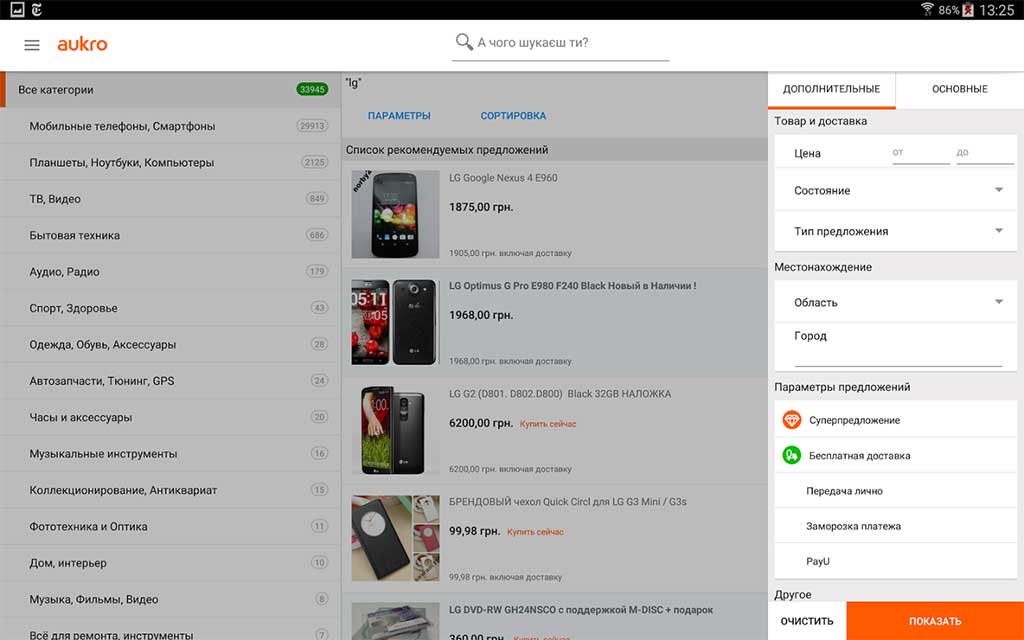Screen dimensions: 1024x640
Task: Tap the aukro logo
Action: click(x=82, y=44)
